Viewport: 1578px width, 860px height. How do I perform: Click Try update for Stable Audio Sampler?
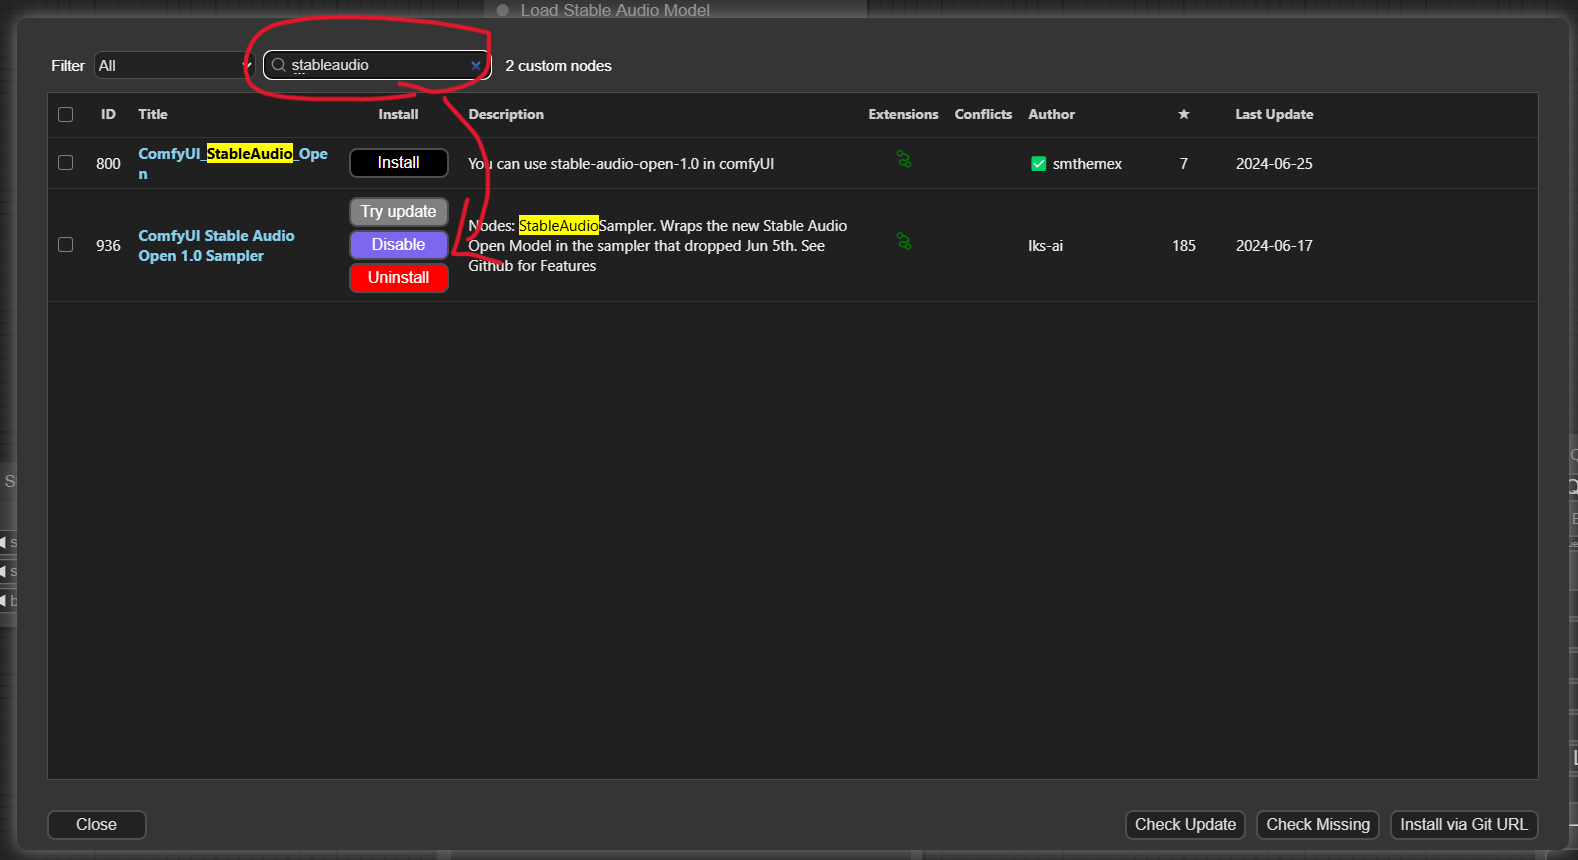pyautogui.click(x=398, y=212)
